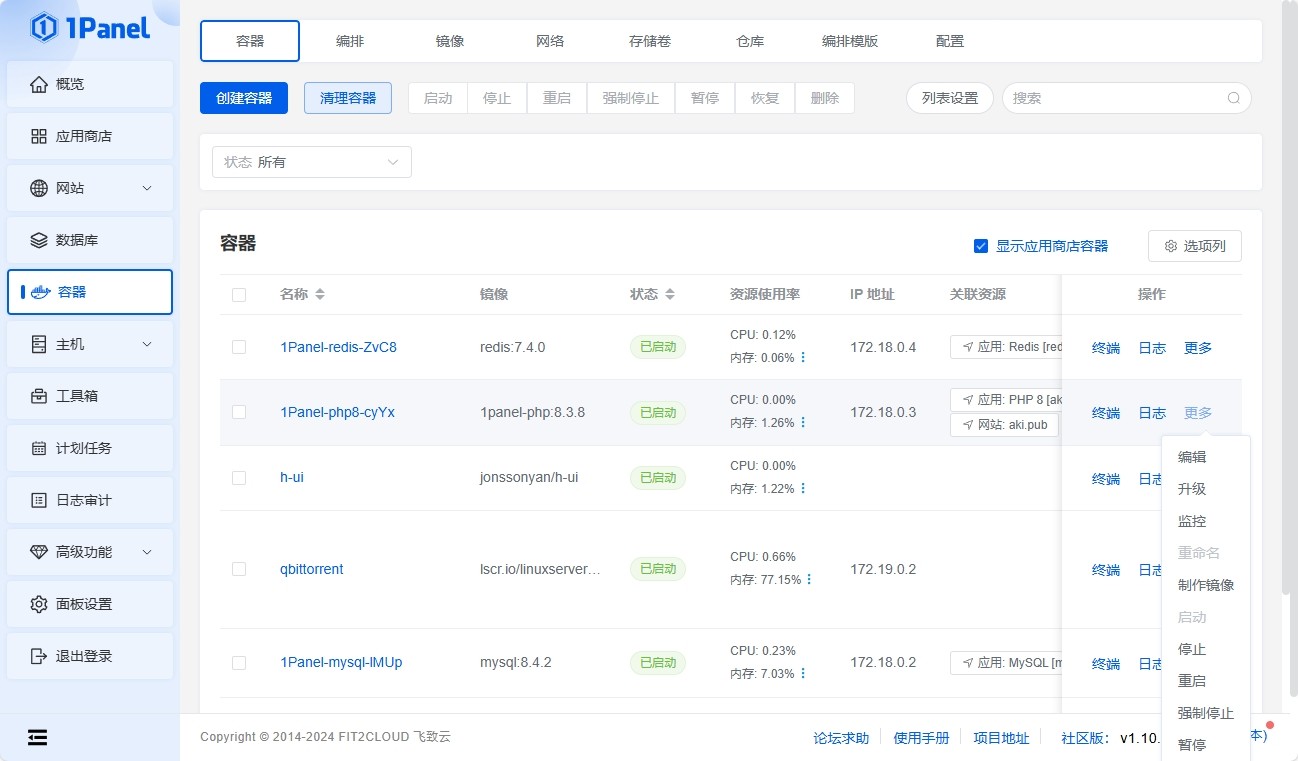Open 日志 for 1Panel-redis-ZvC8
This screenshot has height=761, width=1298.
(1152, 348)
